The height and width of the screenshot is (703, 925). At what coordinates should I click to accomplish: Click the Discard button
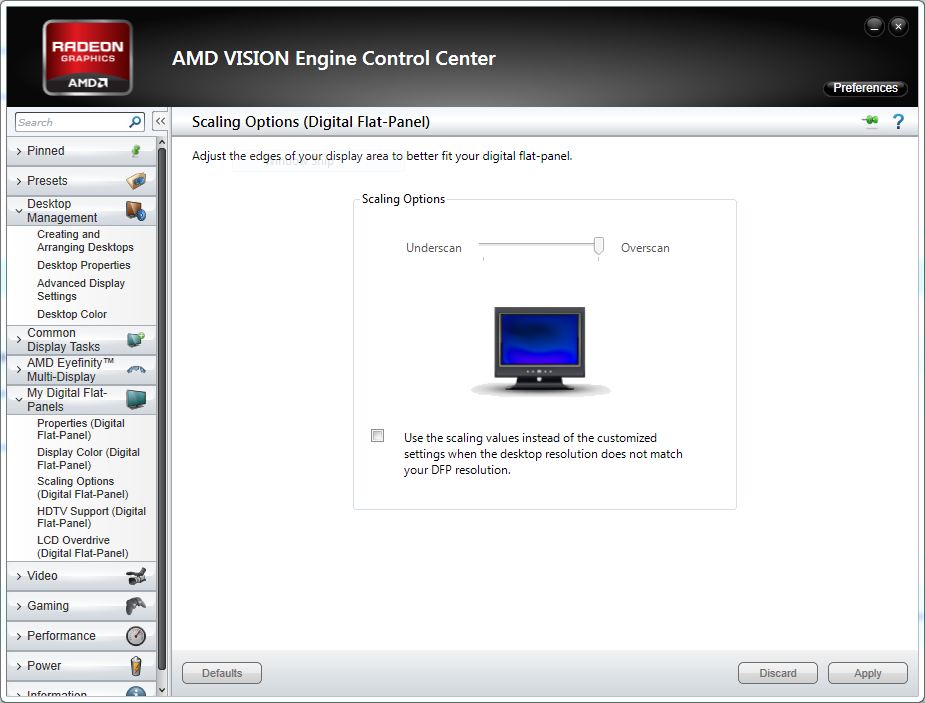[x=778, y=673]
